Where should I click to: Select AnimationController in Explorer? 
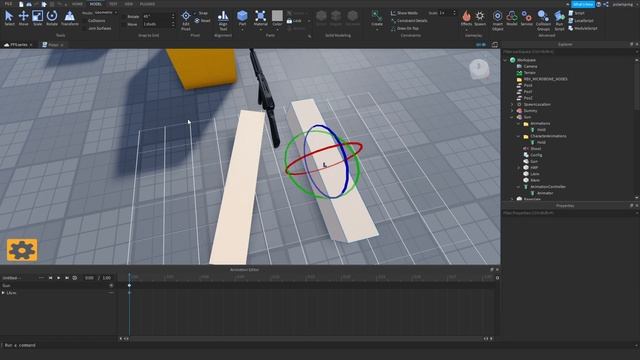click(x=548, y=187)
